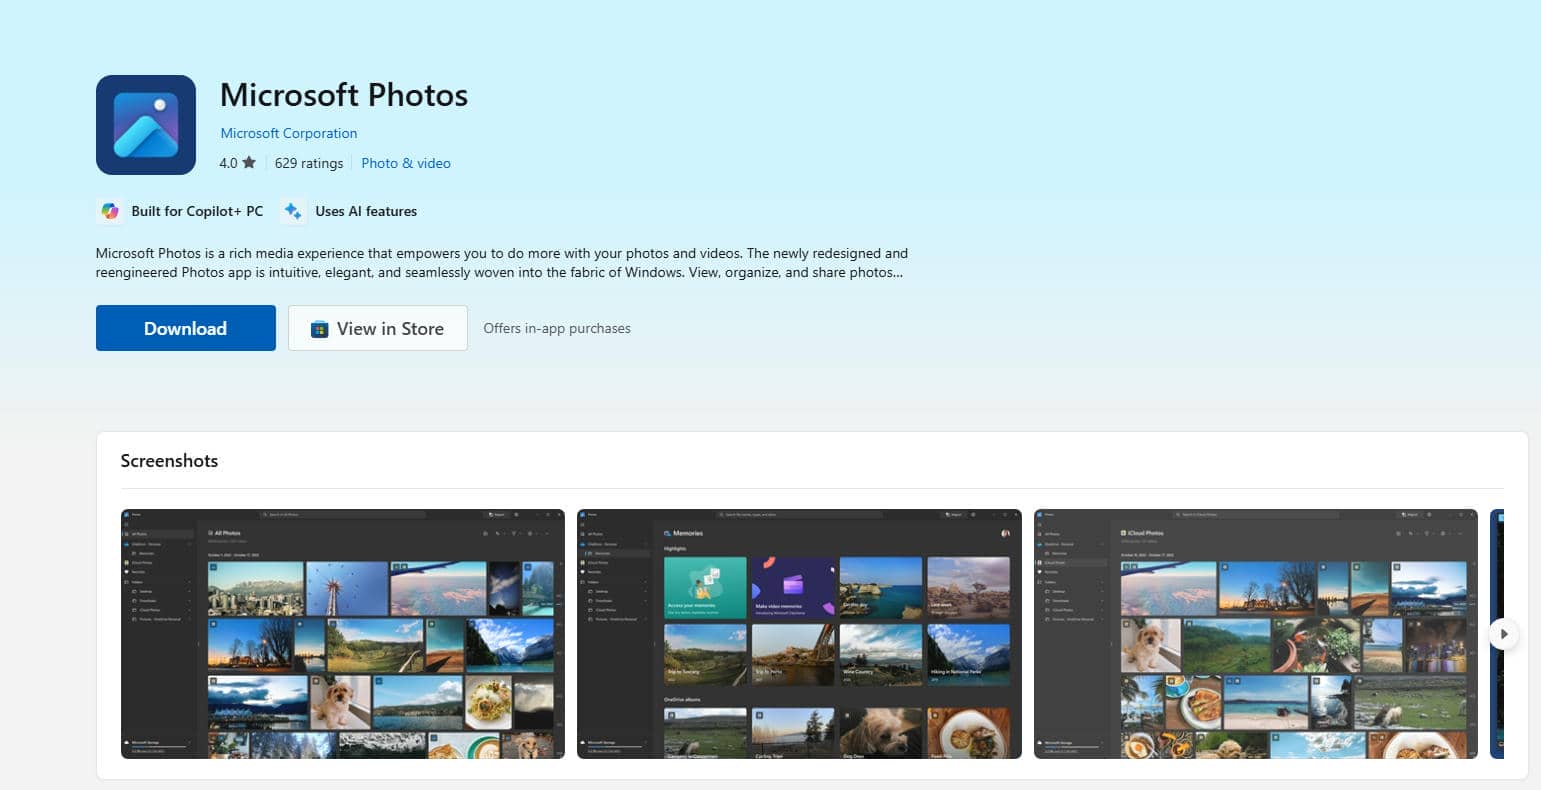
Task: Click the Offers in-app purchases text
Action: [557, 328]
